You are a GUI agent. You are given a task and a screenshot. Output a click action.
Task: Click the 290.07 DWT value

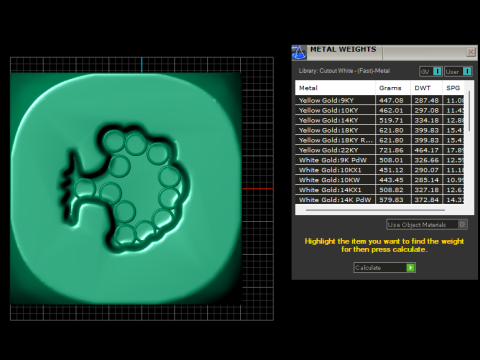pos(427,170)
